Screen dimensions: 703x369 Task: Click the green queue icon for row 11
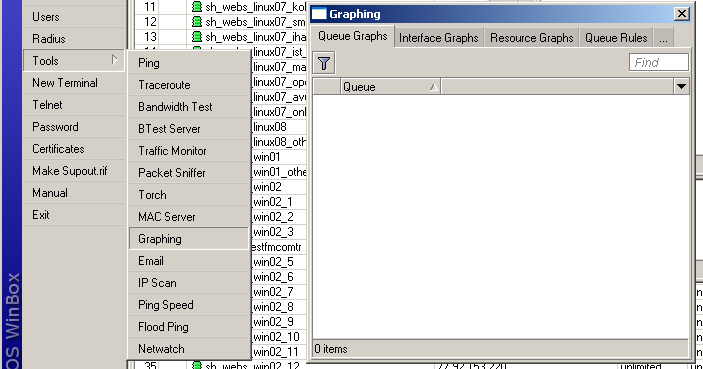coord(196,7)
